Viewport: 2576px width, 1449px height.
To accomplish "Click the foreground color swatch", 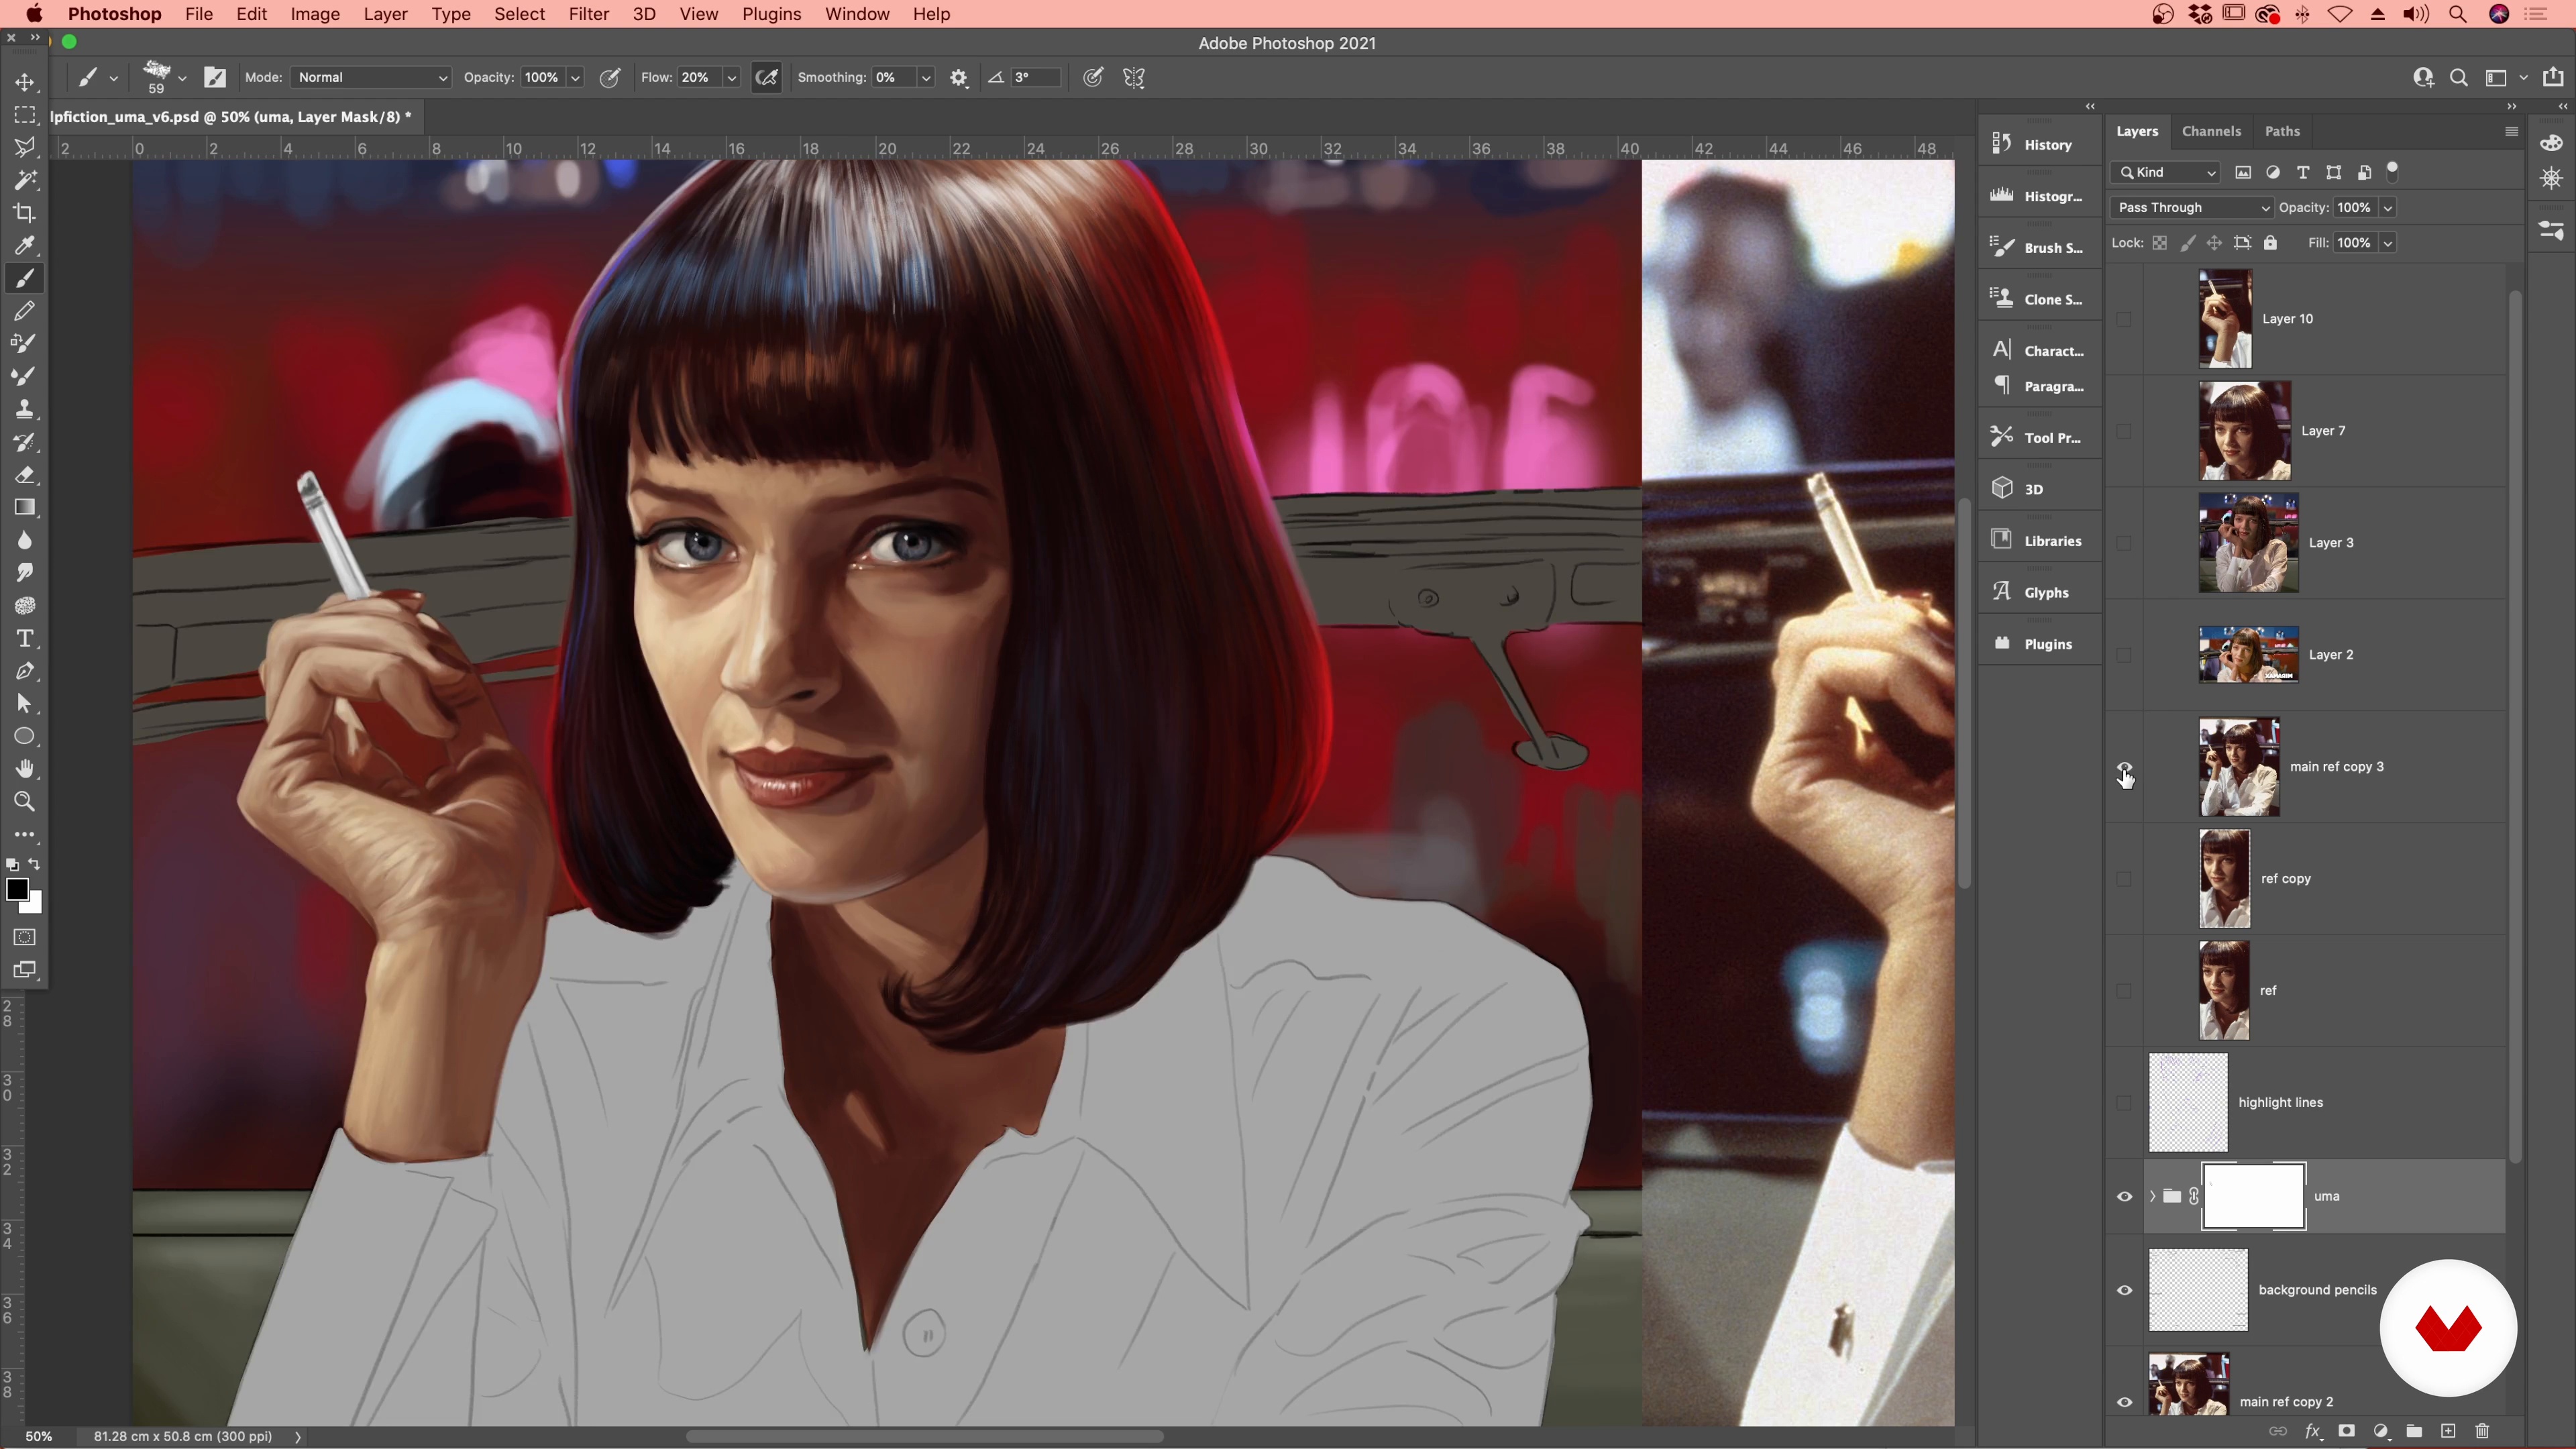I will tap(16, 889).
